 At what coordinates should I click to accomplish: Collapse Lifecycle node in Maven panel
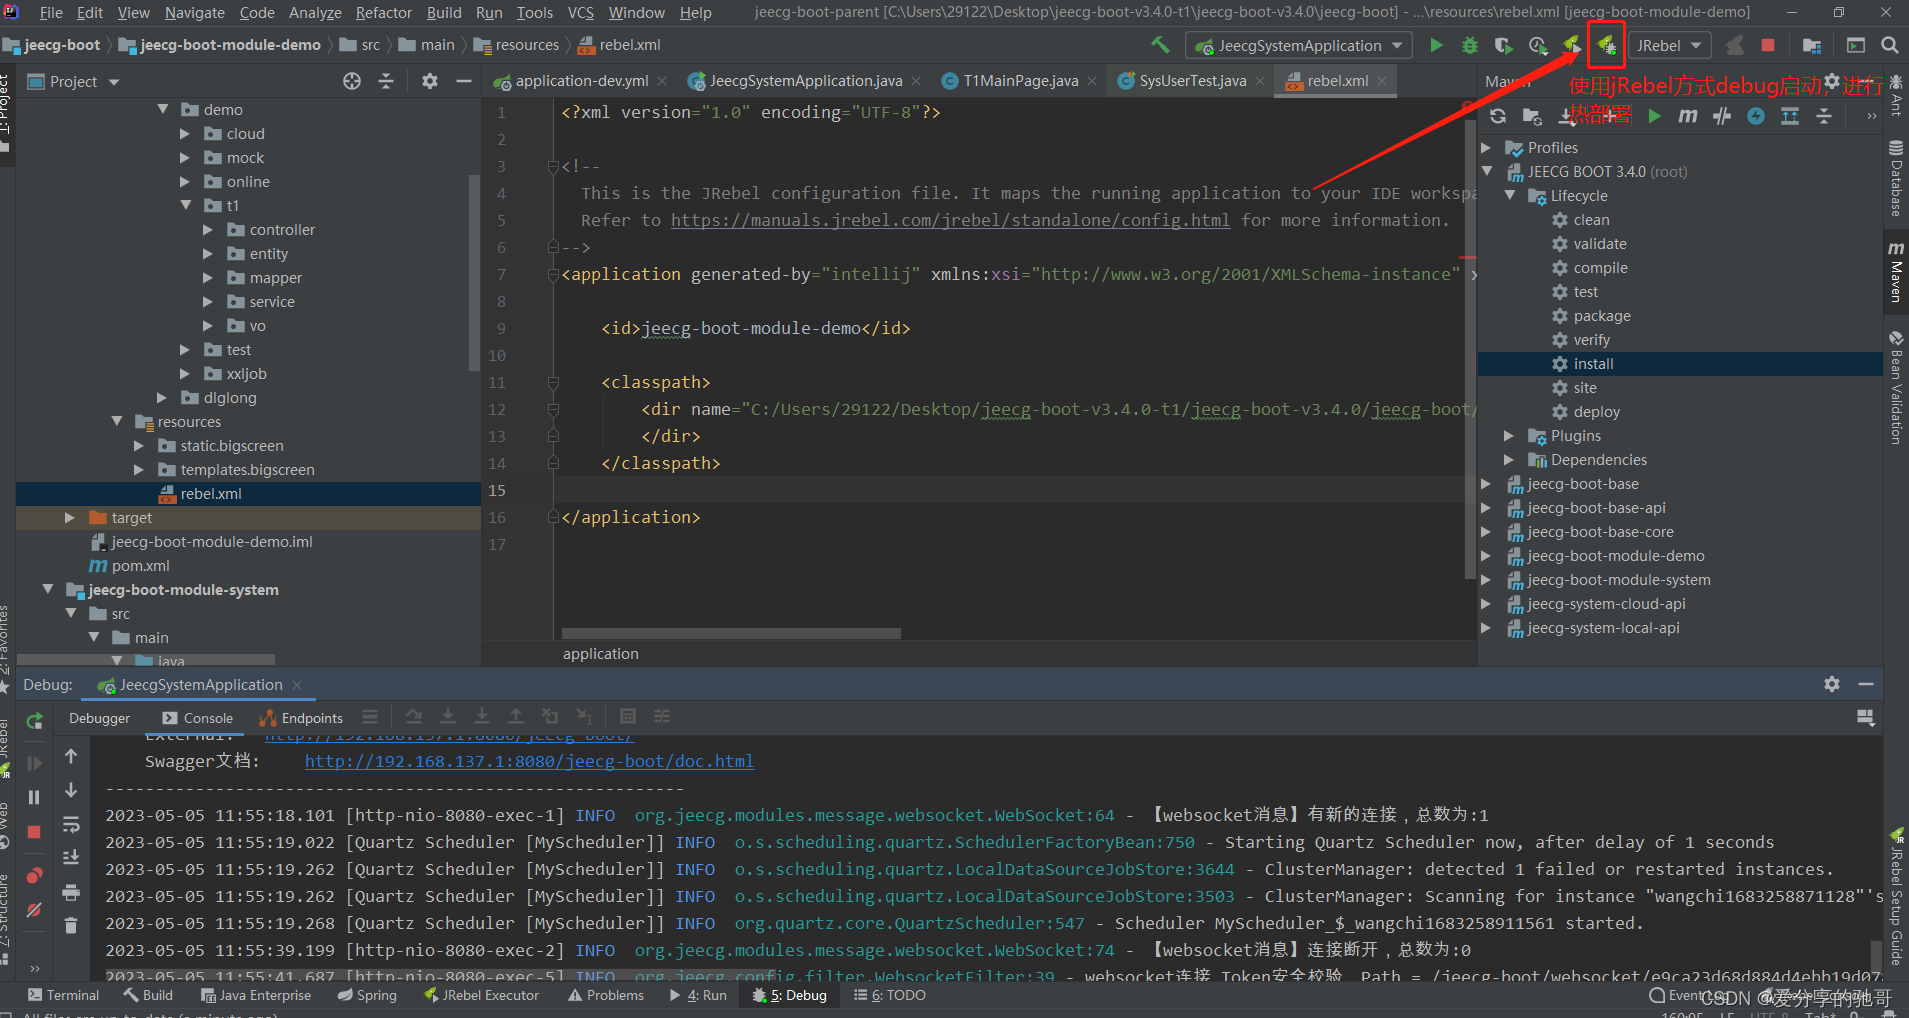coord(1510,195)
